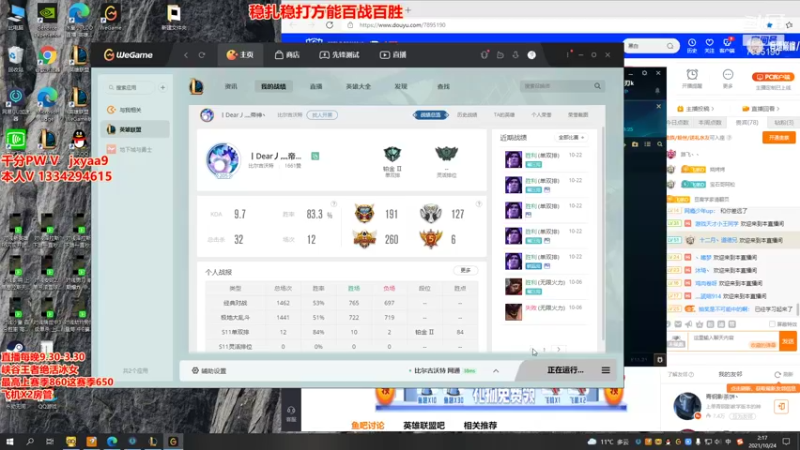Viewport: 800px width, 450px height.
Task: Click the flex queue rank emblem
Action: (x=446, y=154)
